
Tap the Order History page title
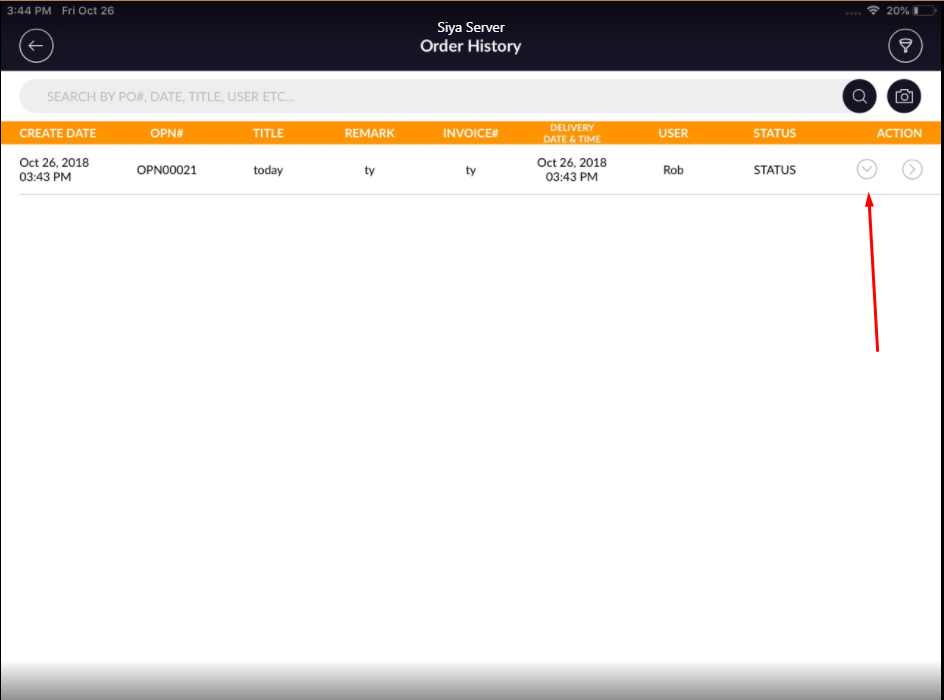click(x=471, y=46)
